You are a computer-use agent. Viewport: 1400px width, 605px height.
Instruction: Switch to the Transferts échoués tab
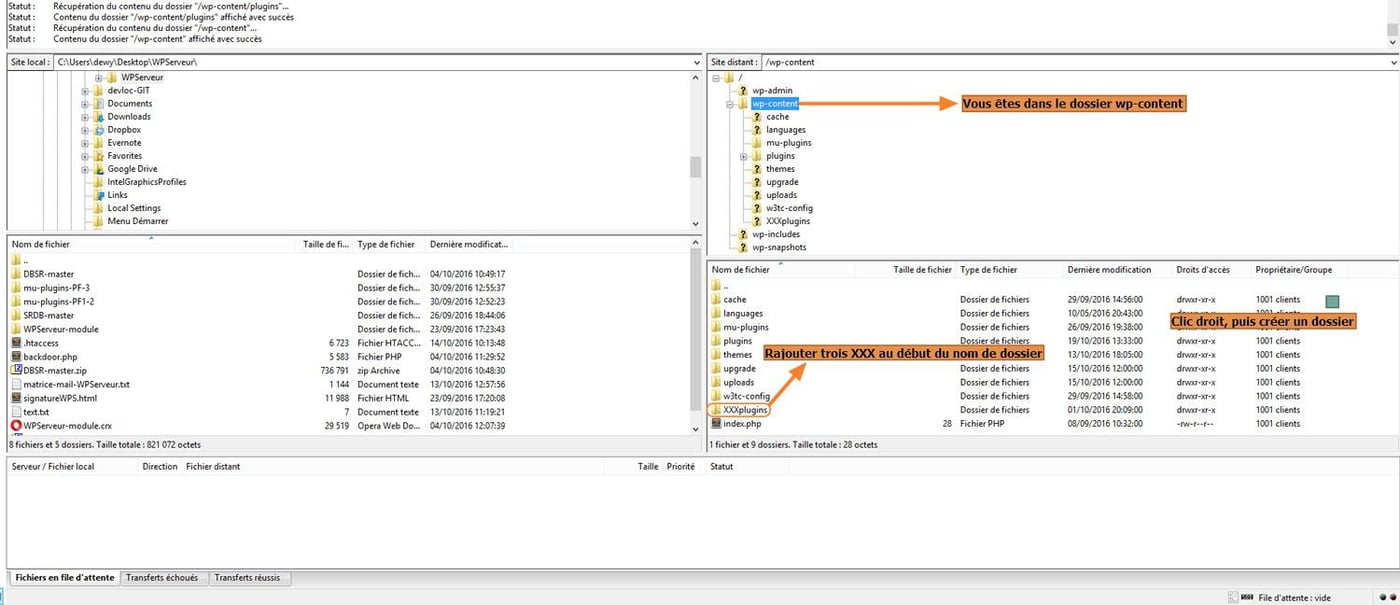[163, 577]
